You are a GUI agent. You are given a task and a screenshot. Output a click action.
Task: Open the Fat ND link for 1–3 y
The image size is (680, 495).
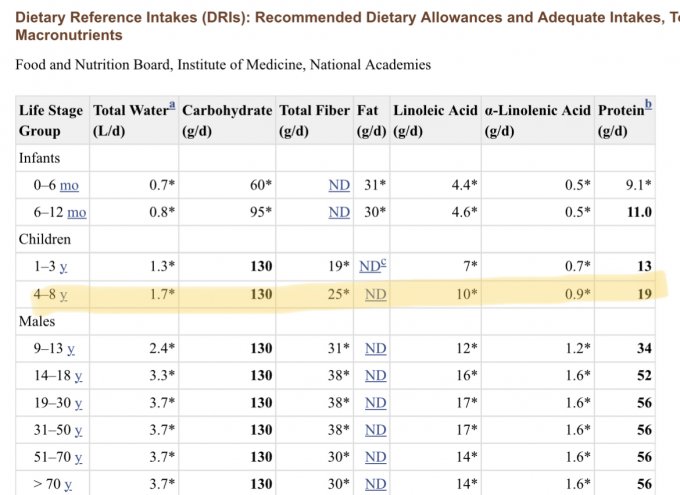(369, 266)
